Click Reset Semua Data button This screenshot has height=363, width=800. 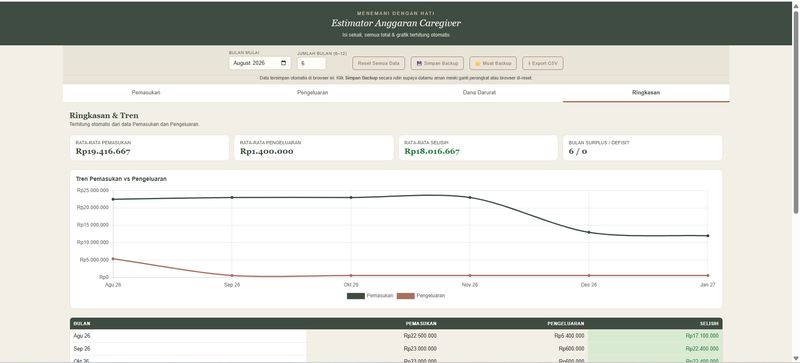pyautogui.click(x=379, y=63)
